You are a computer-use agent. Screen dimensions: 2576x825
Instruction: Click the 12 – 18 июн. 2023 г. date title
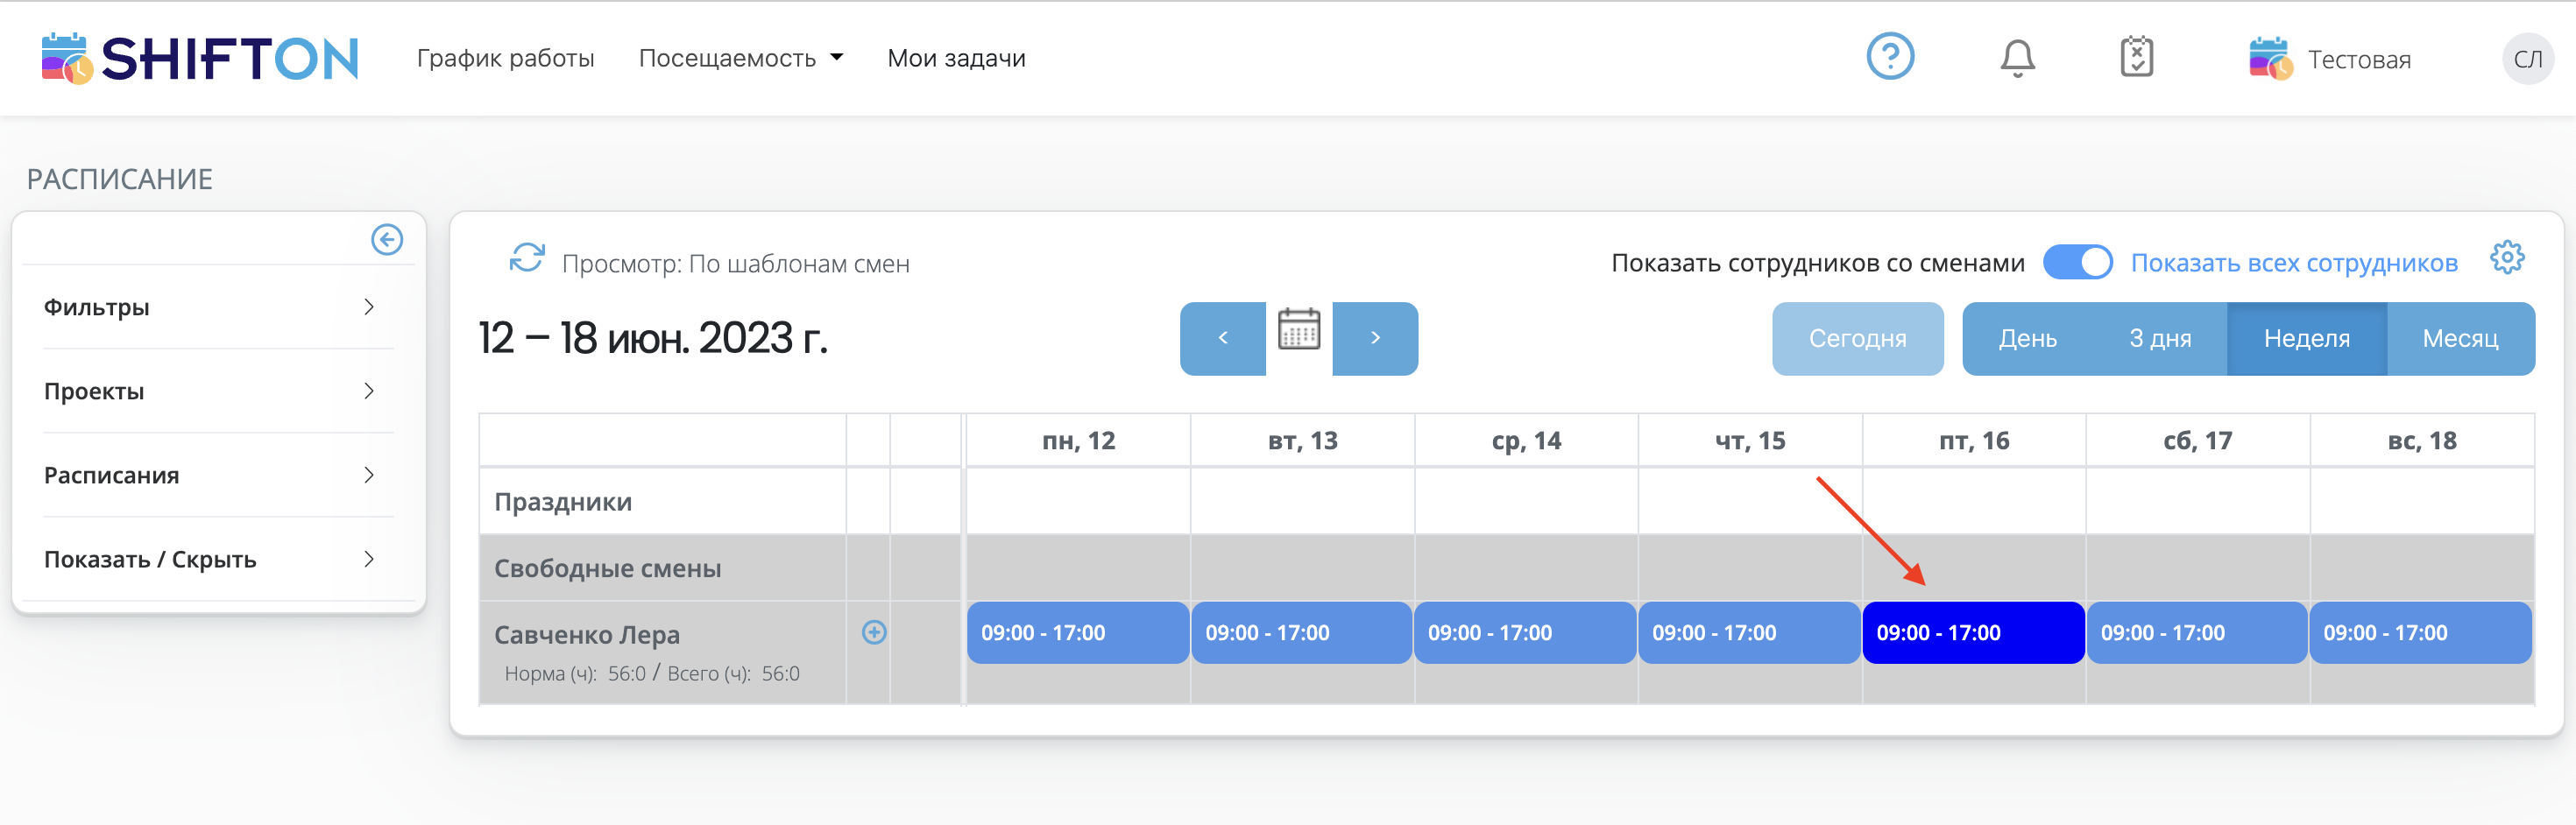(x=653, y=338)
